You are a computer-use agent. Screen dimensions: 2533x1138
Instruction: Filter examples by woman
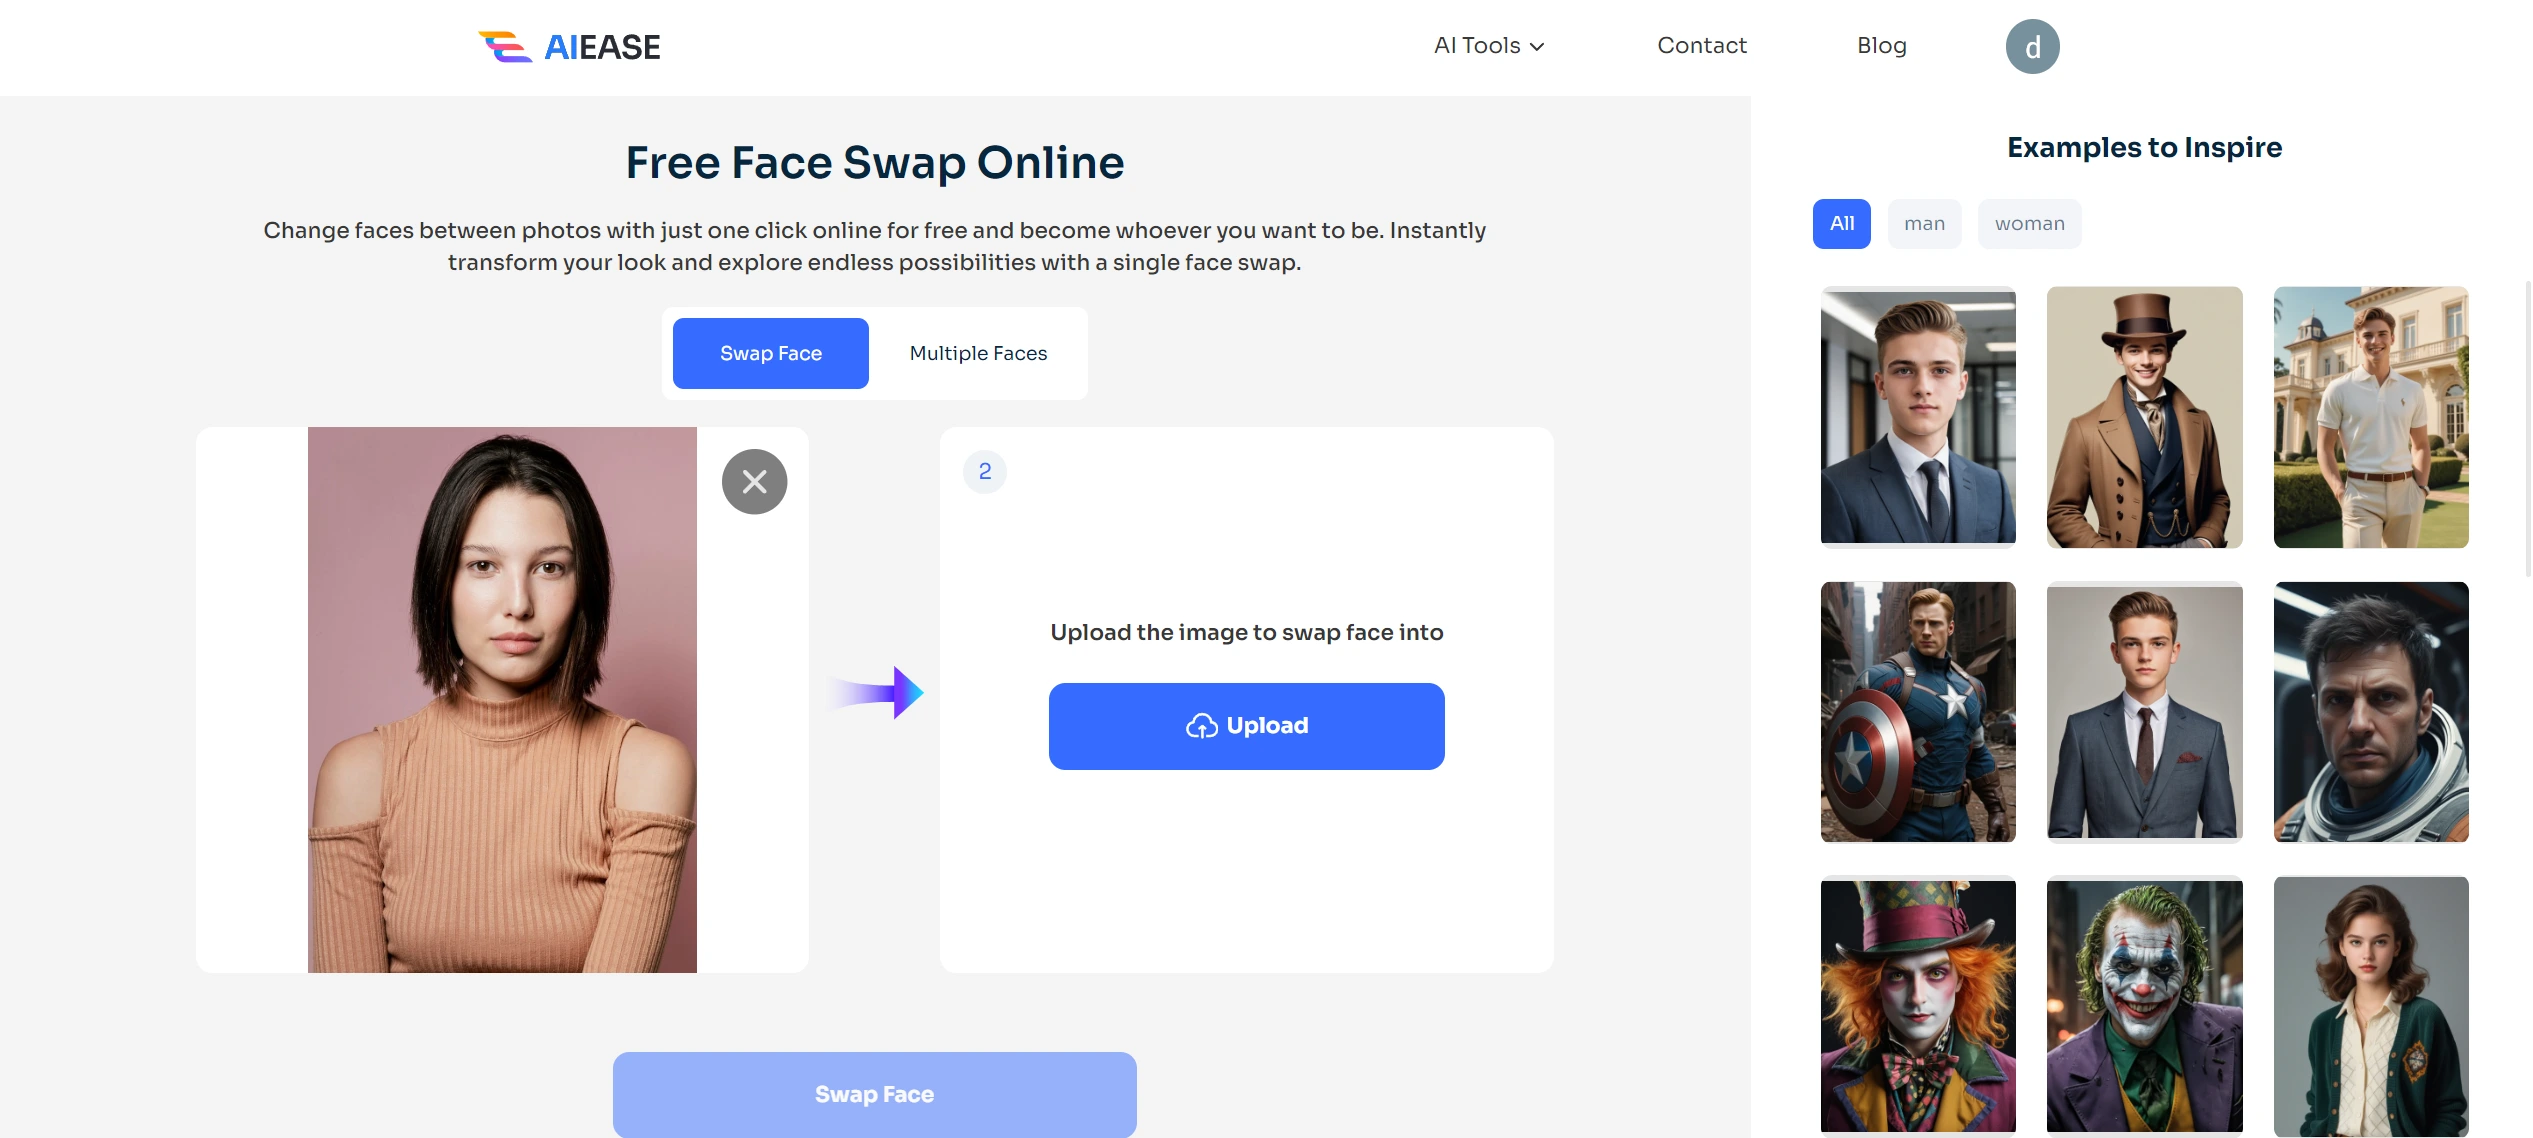click(2029, 224)
